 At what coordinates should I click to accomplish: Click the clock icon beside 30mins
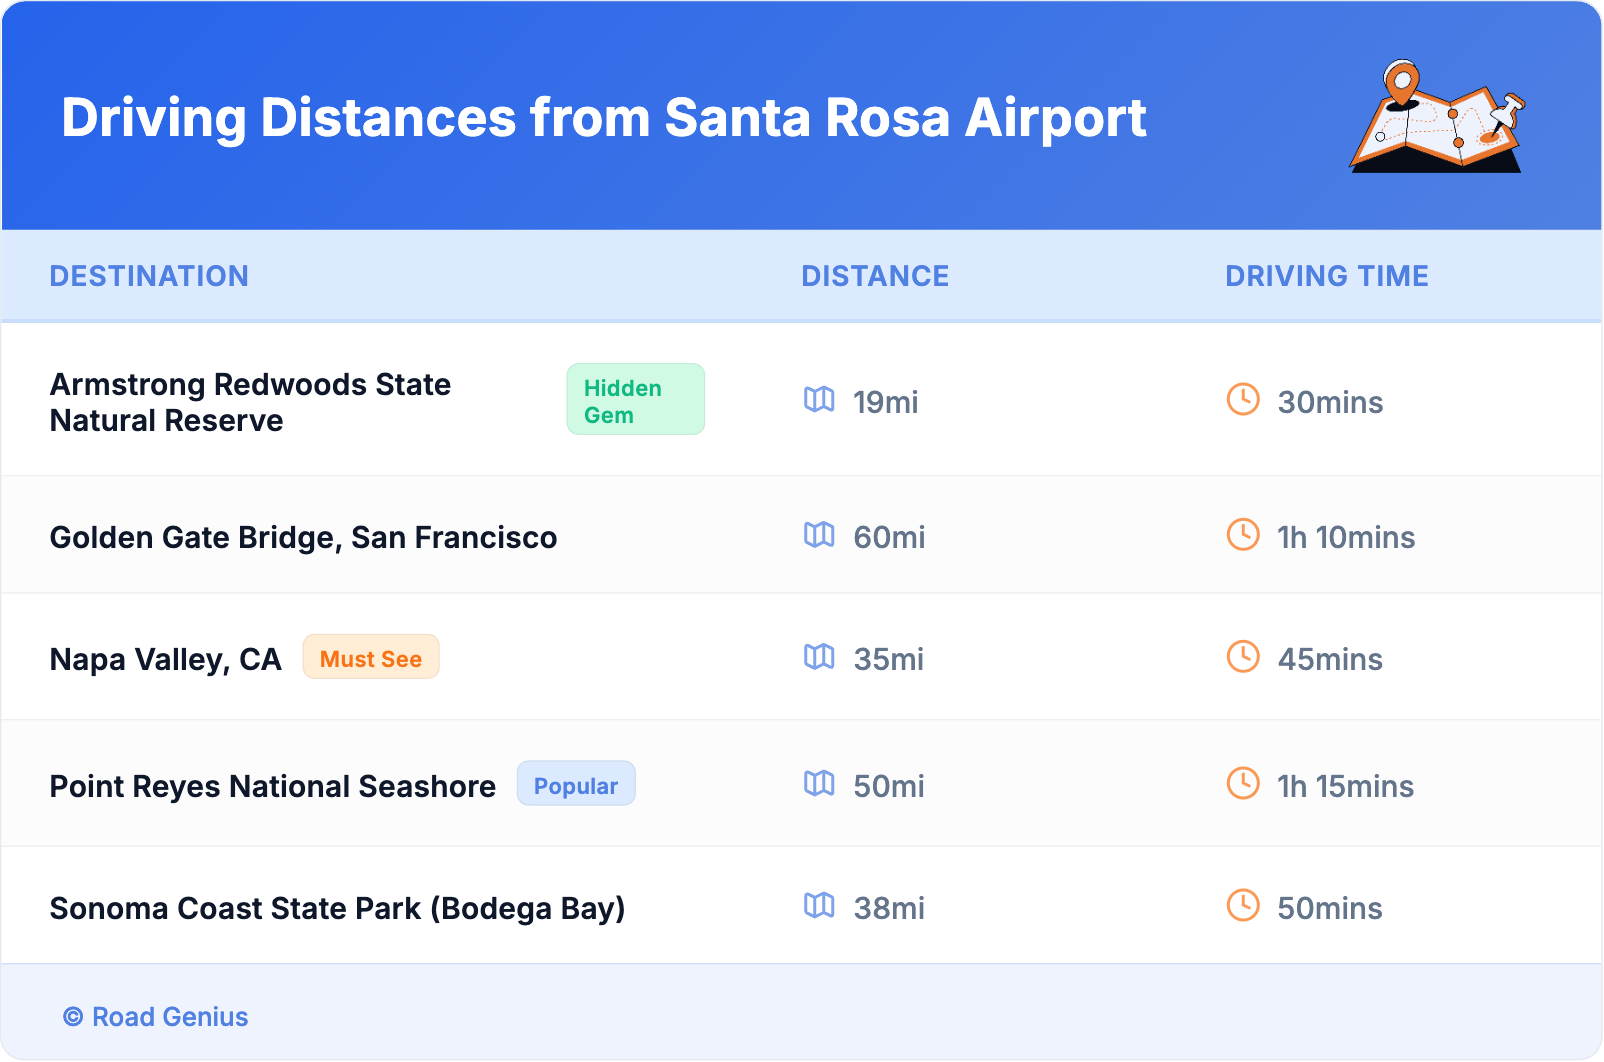(1243, 400)
